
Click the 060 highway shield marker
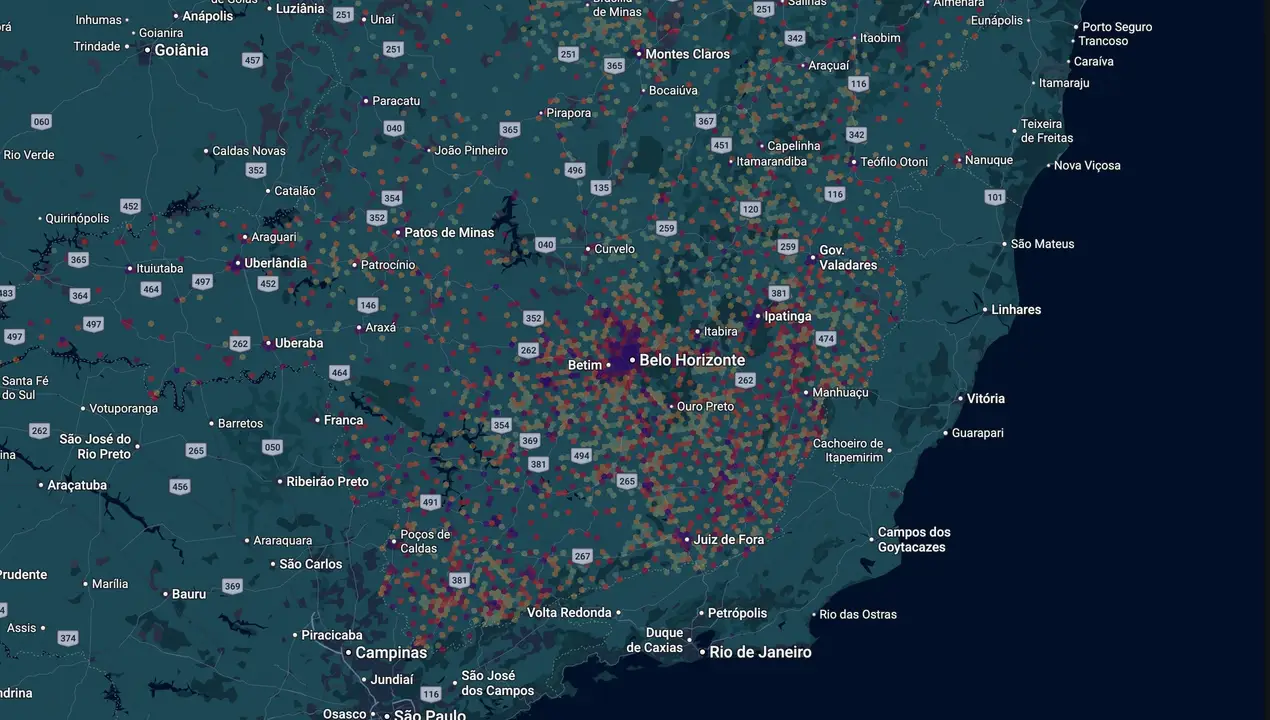[41, 122]
